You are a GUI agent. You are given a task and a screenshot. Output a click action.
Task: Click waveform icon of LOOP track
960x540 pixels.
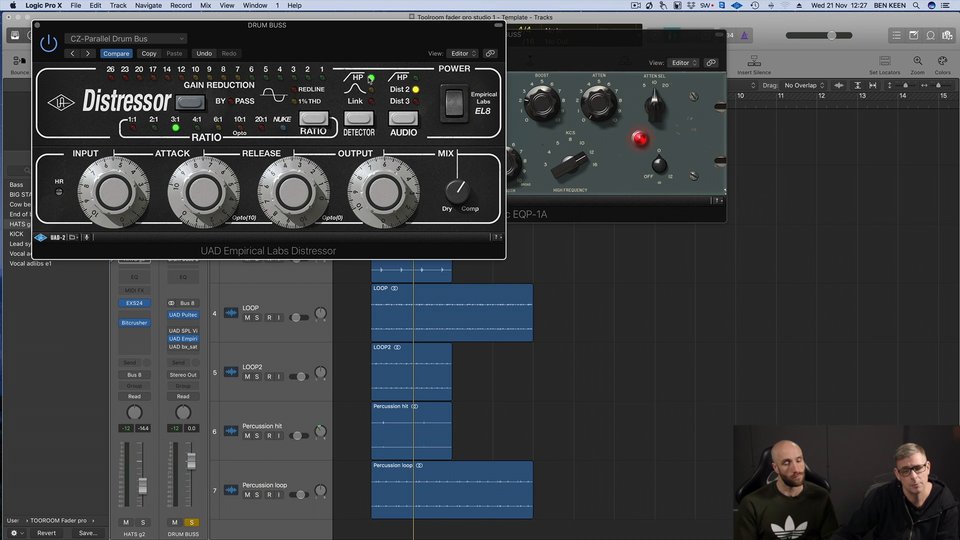click(x=231, y=313)
